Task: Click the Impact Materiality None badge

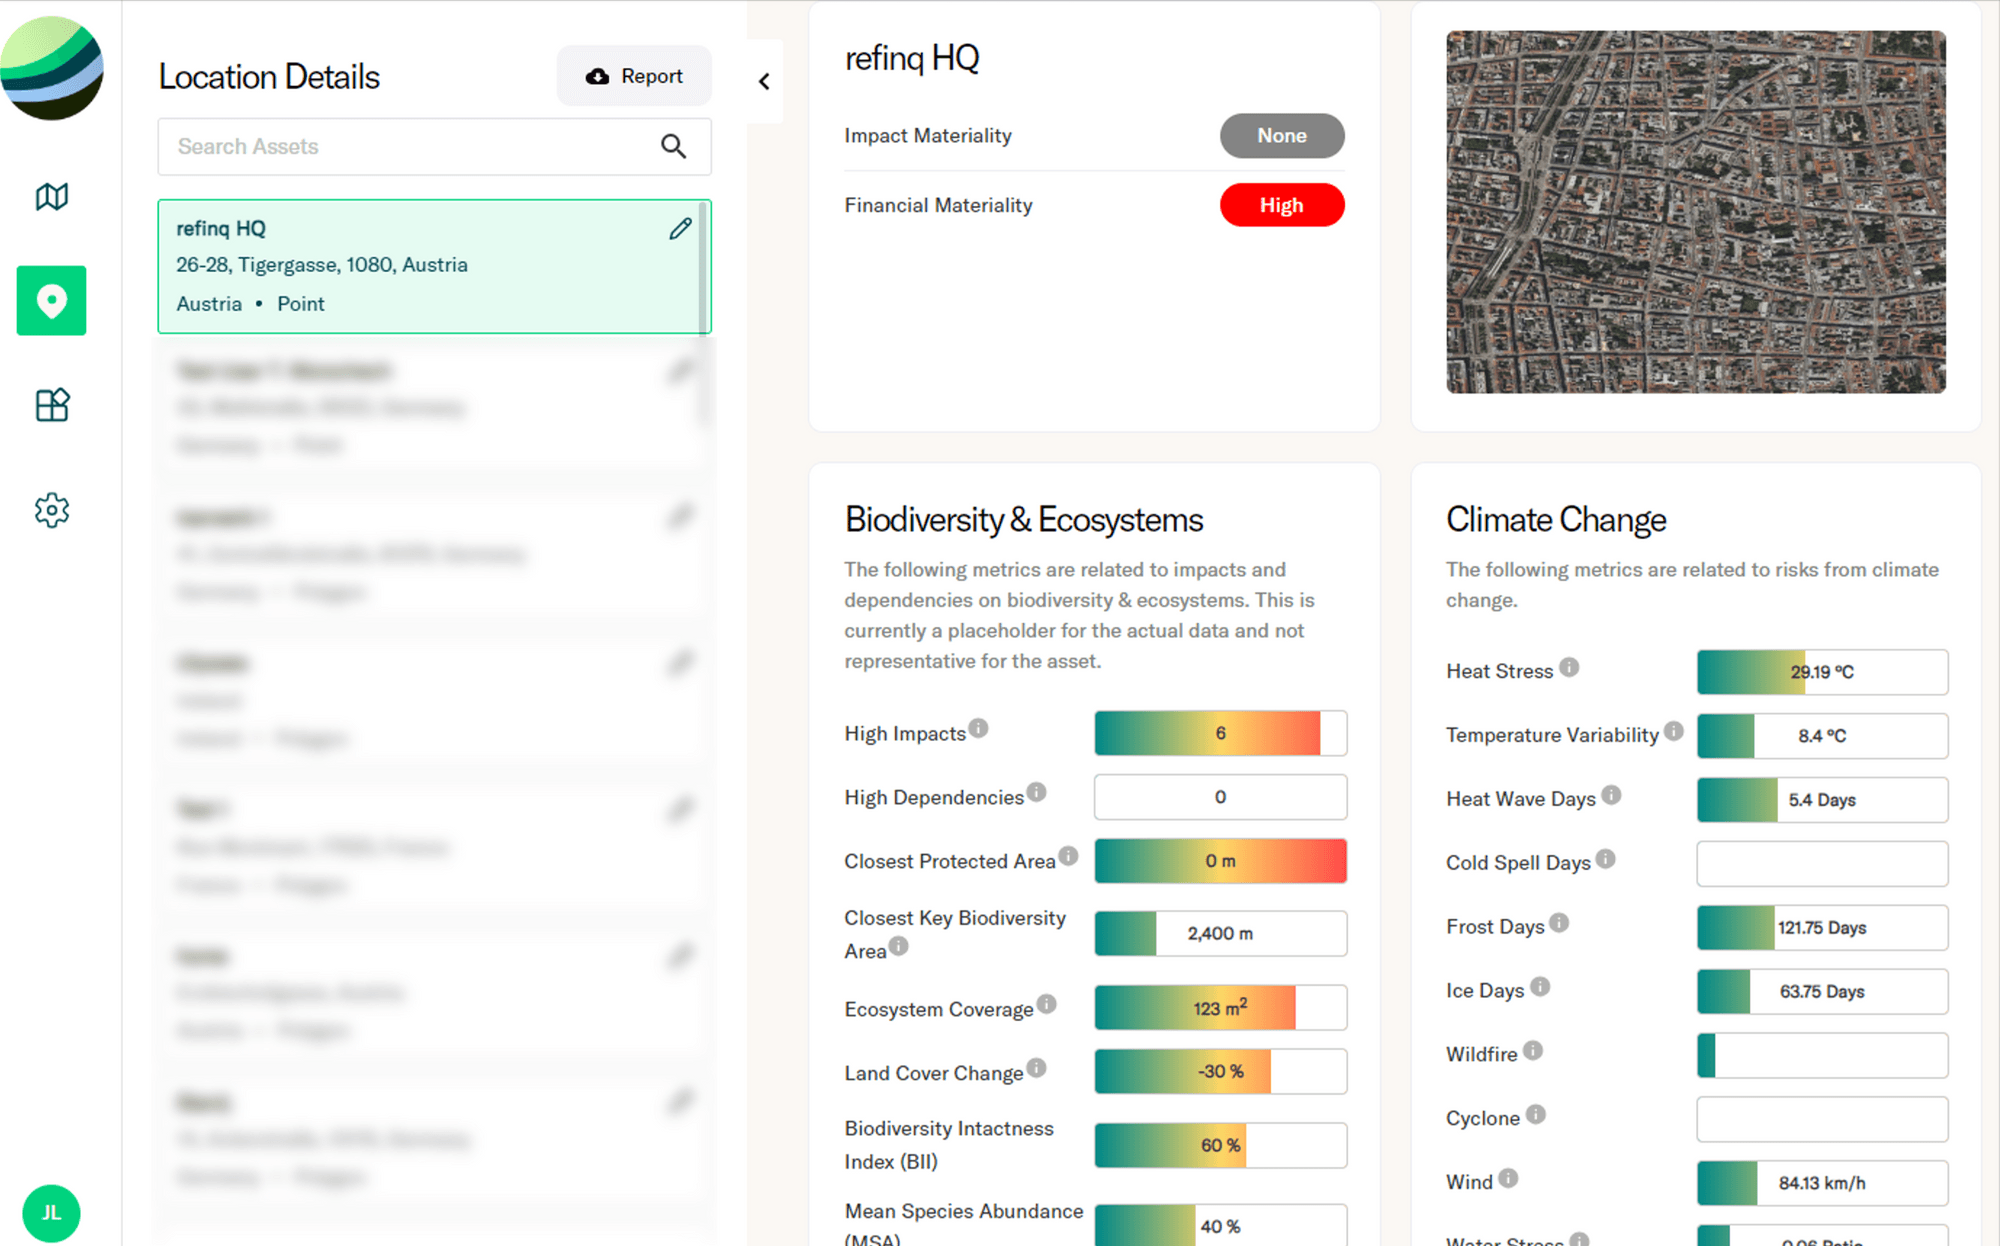Action: click(x=1282, y=136)
